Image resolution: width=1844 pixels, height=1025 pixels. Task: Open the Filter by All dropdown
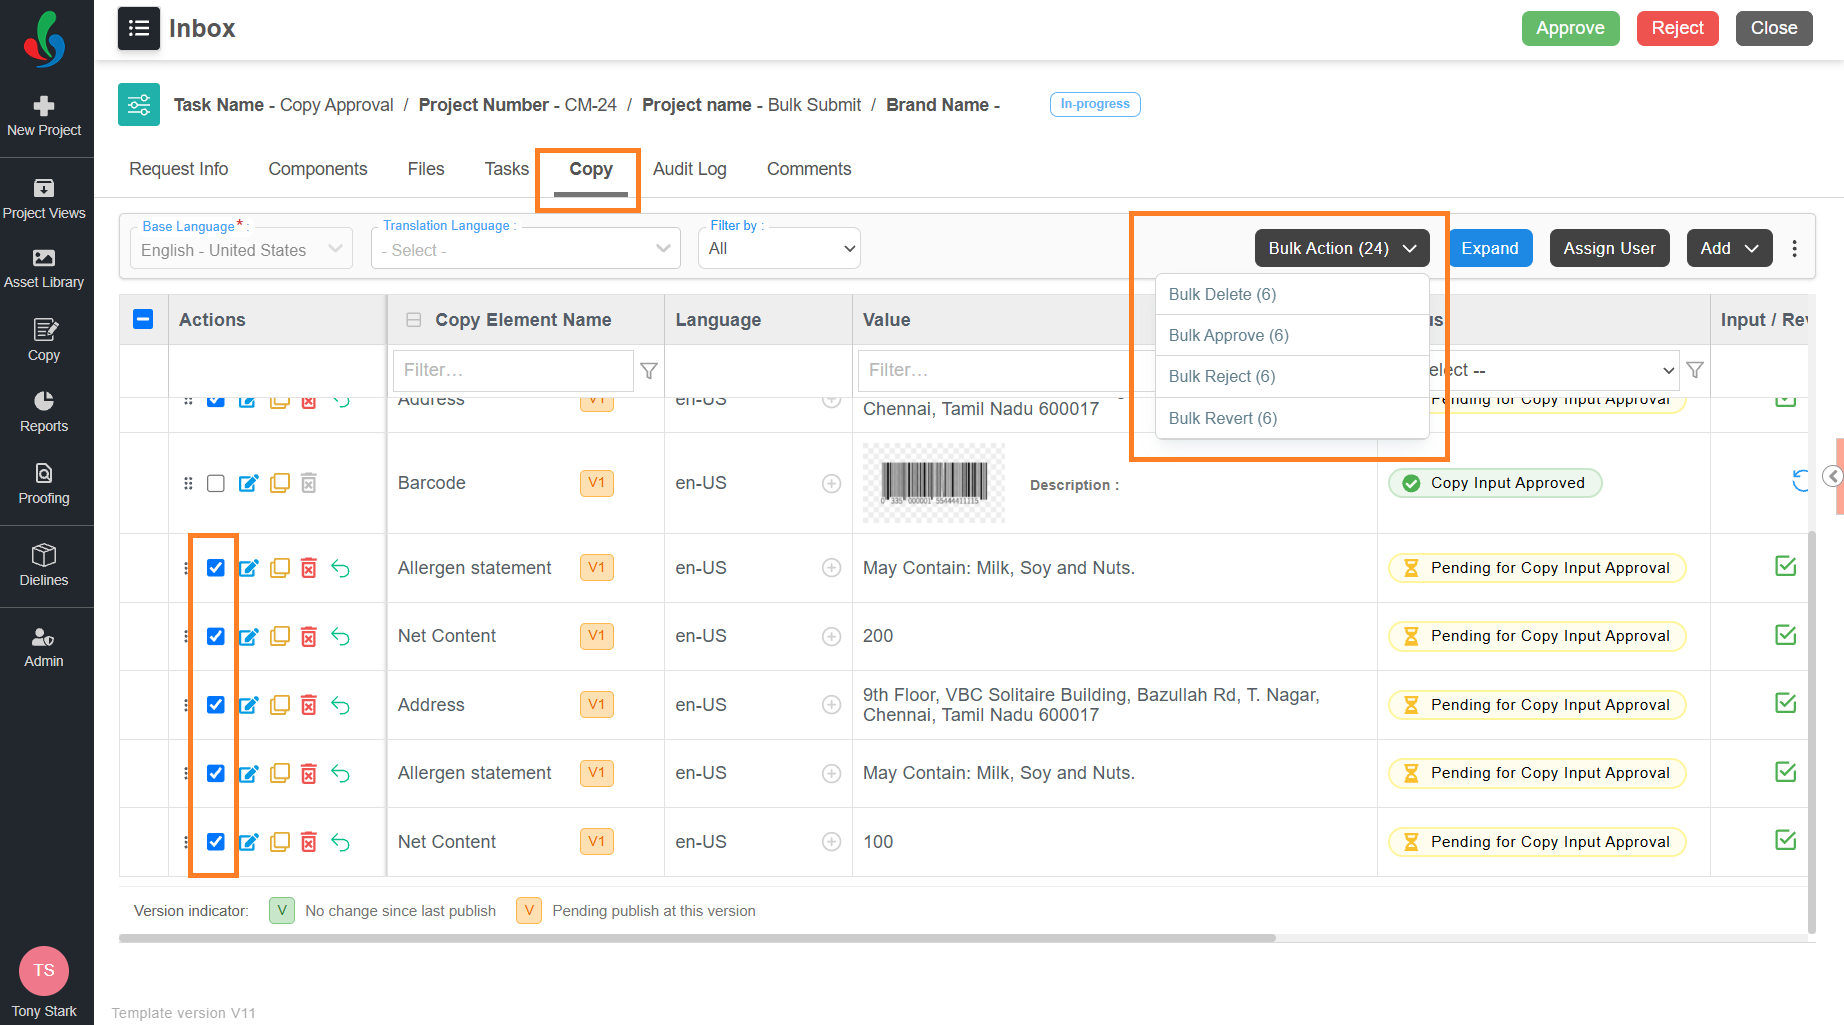click(x=779, y=248)
